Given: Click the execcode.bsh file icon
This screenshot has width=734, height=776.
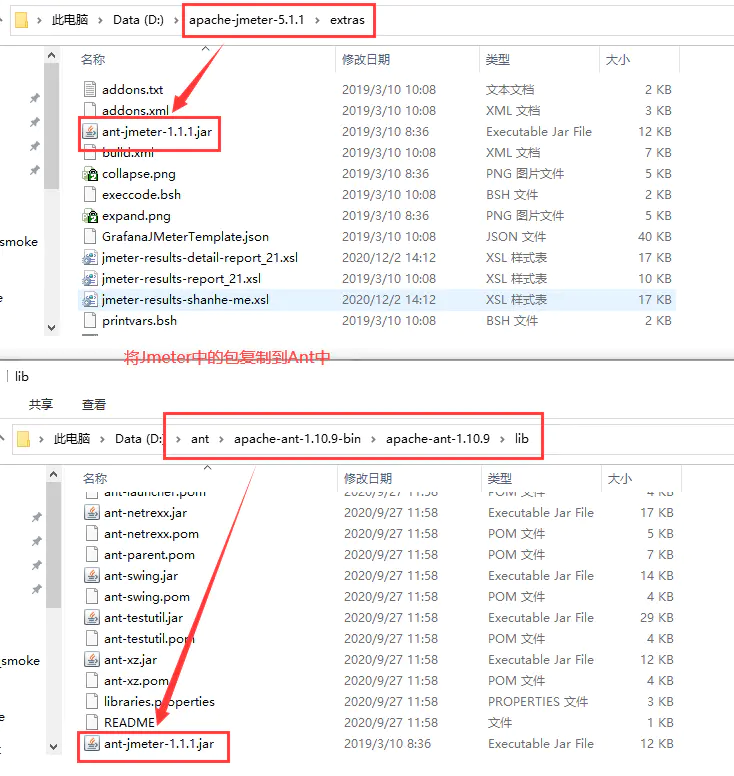Looking at the screenshot, I should pyautogui.click(x=90, y=194).
